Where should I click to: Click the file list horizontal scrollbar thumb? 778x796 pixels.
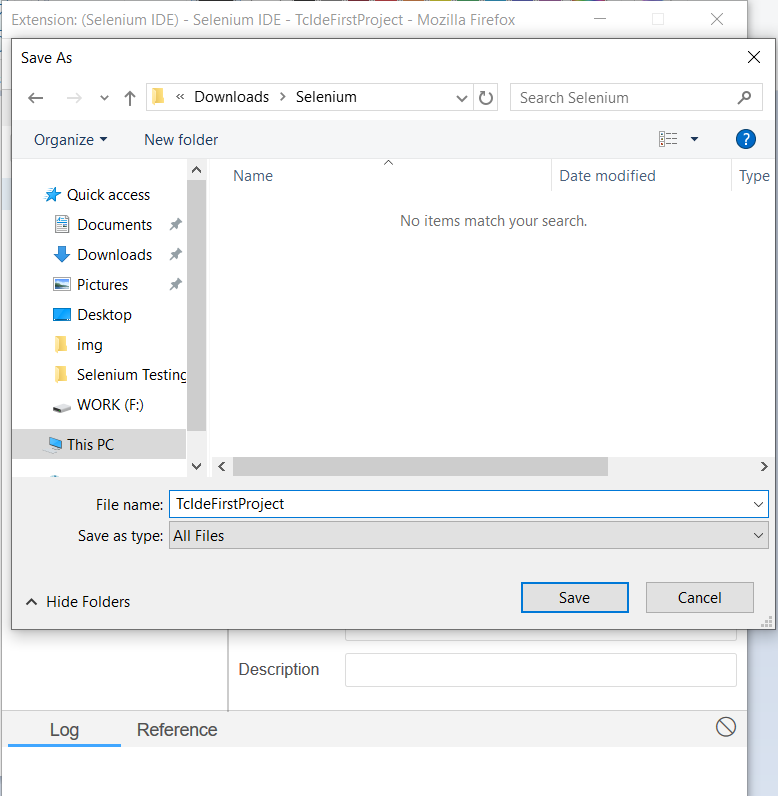tap(420, 467)
